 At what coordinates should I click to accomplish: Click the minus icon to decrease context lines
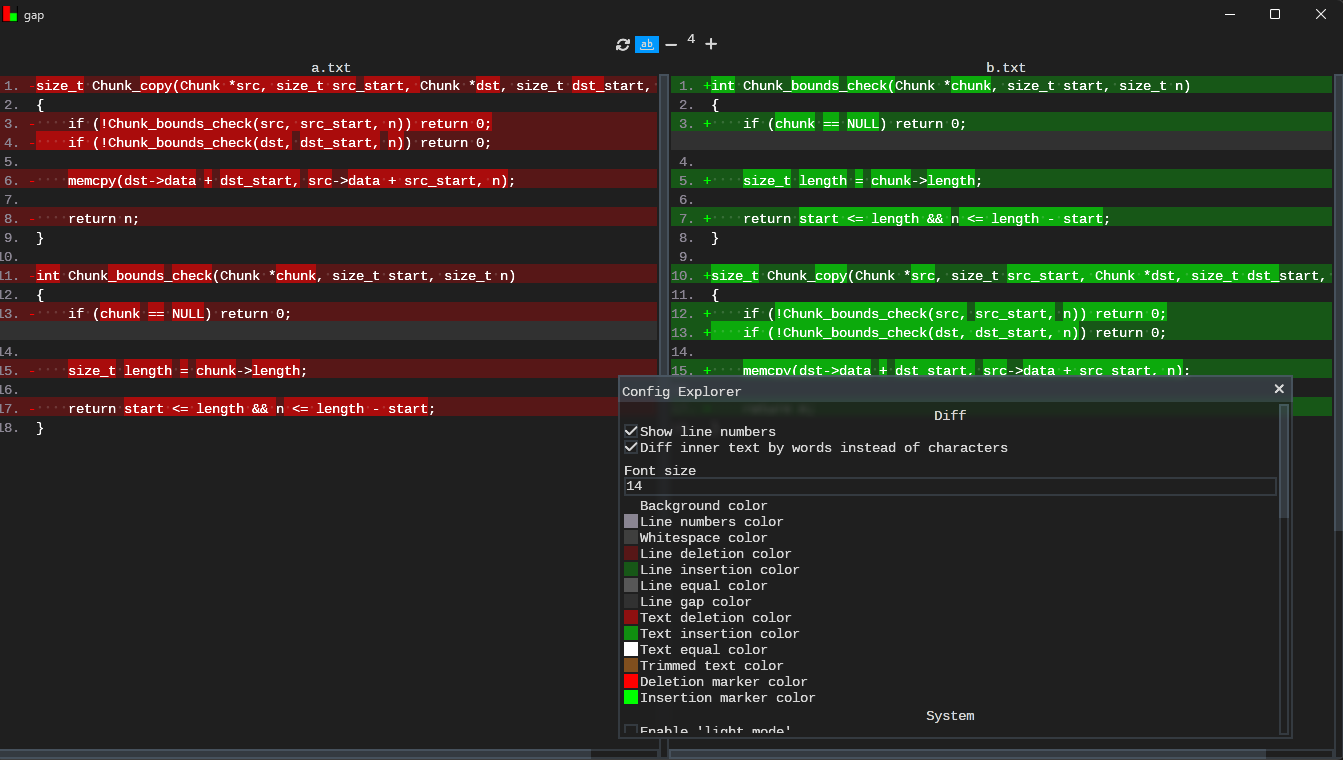click(671, 45)
